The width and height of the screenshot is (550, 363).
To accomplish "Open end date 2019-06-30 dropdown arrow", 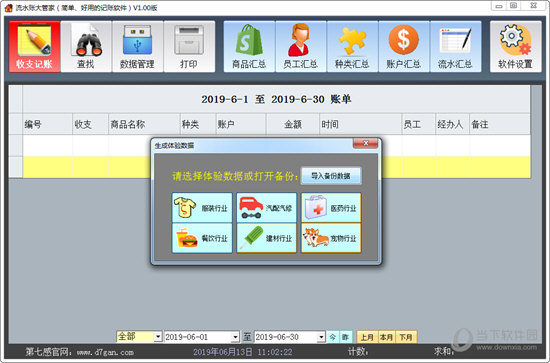I will [x=321, y=337].
